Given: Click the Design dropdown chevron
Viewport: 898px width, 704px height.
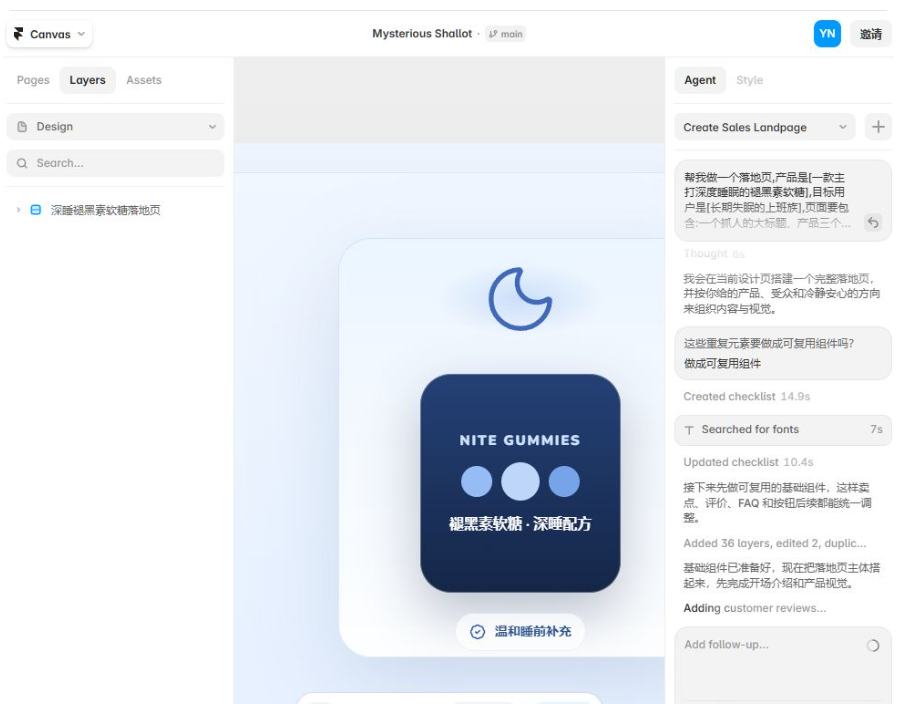Looking at the screenshot, I should (212, 127).
